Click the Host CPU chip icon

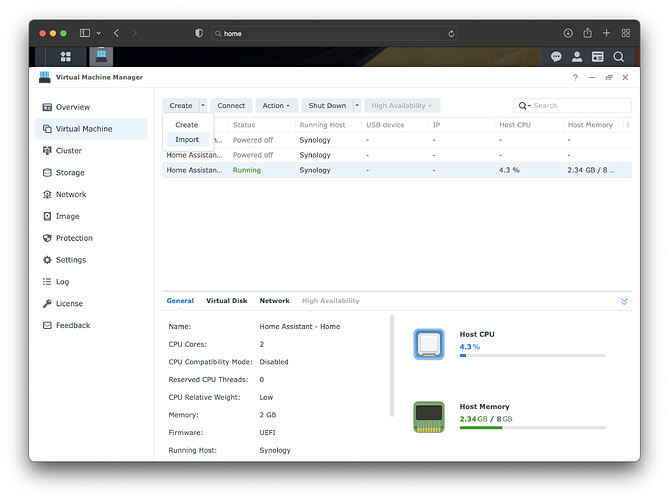click(429, 344)
